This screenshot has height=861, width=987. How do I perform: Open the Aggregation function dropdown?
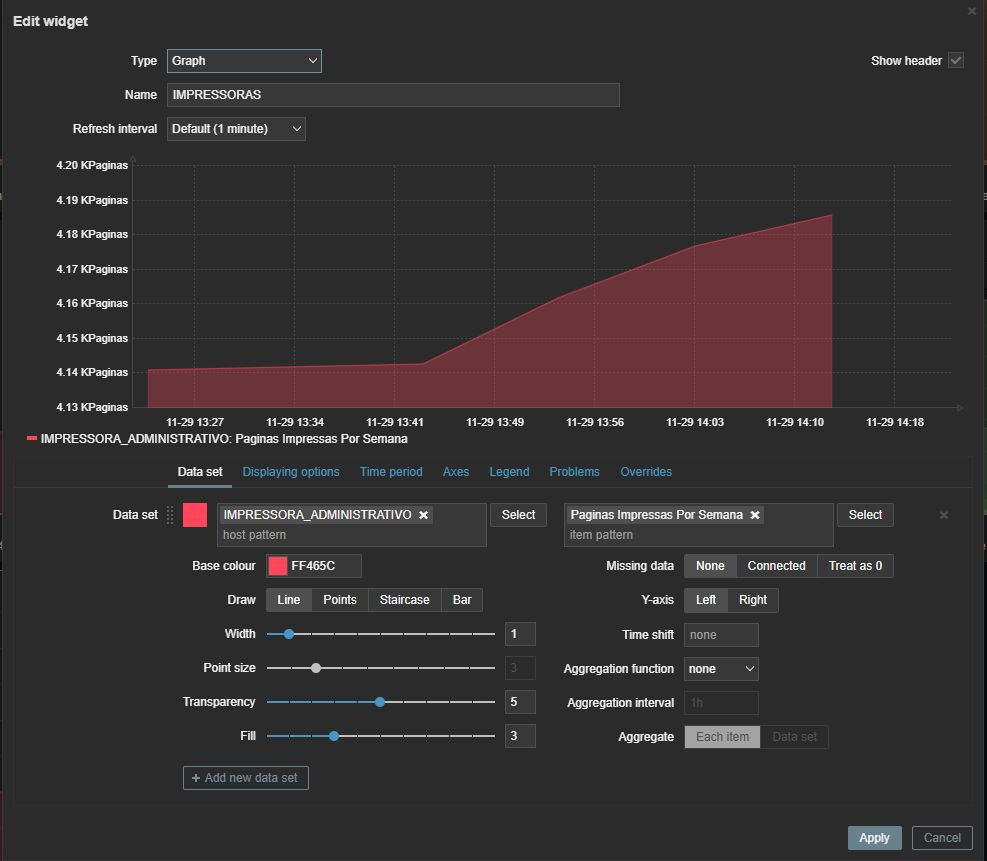pyautogui.click(x=721, y=669)
